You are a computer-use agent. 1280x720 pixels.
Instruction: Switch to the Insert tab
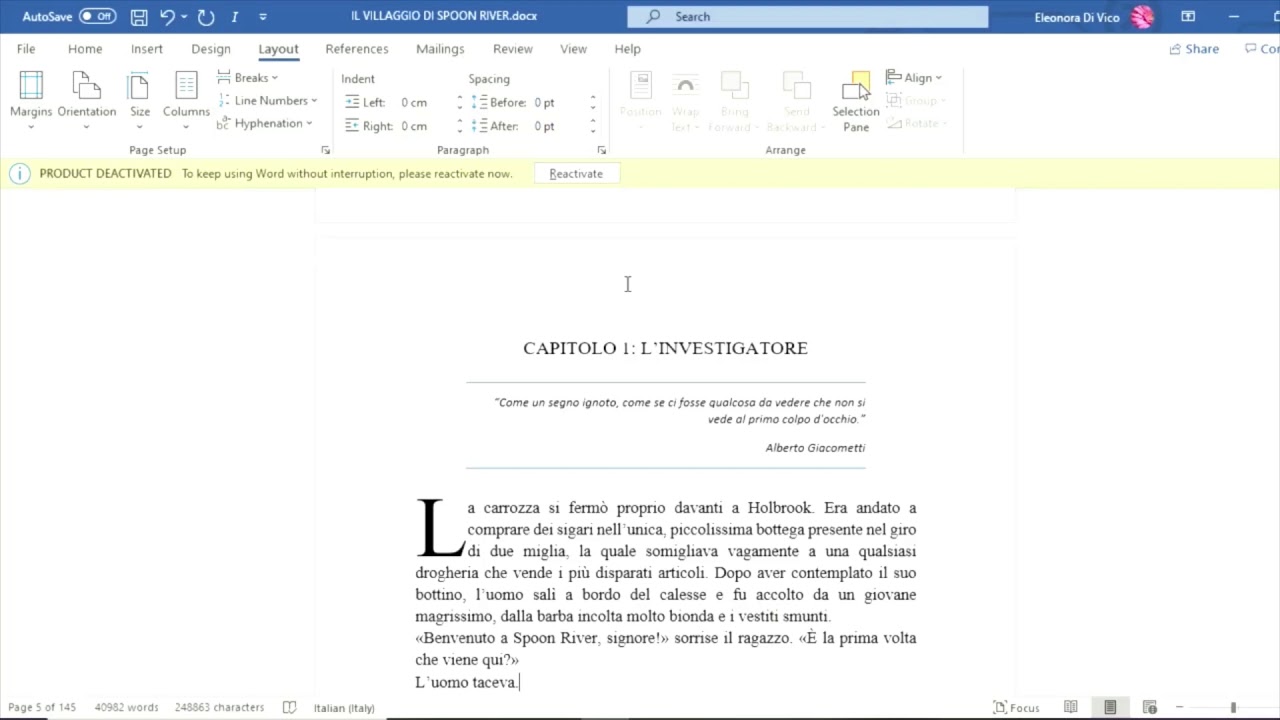(147, 49)
